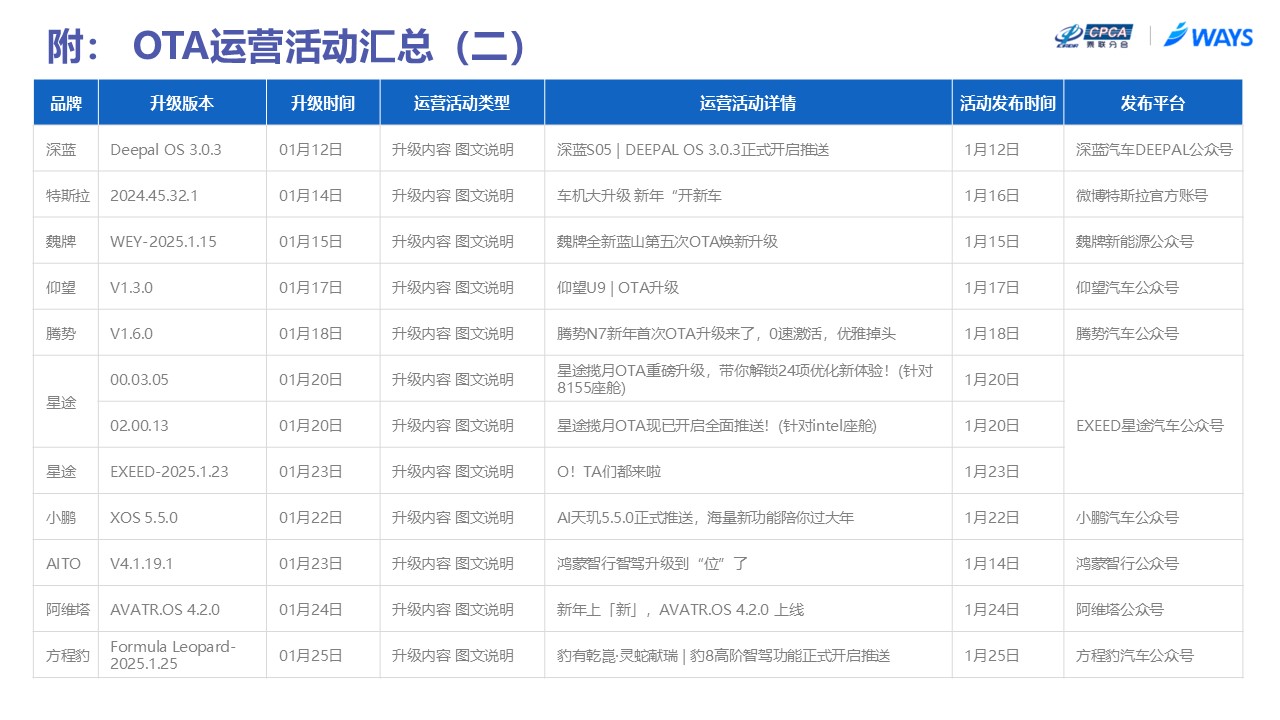
Task: Select detail 豹有乾崑·灵蛇献瑞
Action: click(724, 656)
